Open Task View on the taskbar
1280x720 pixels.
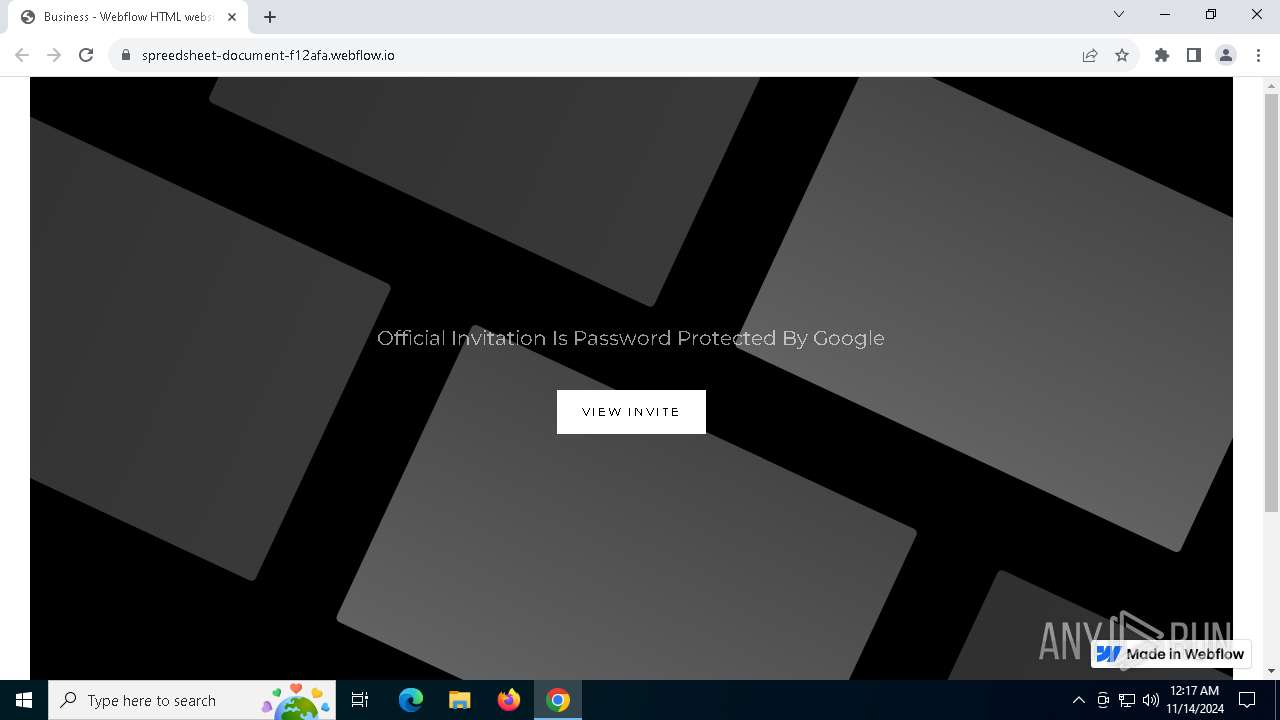(360, 700)
